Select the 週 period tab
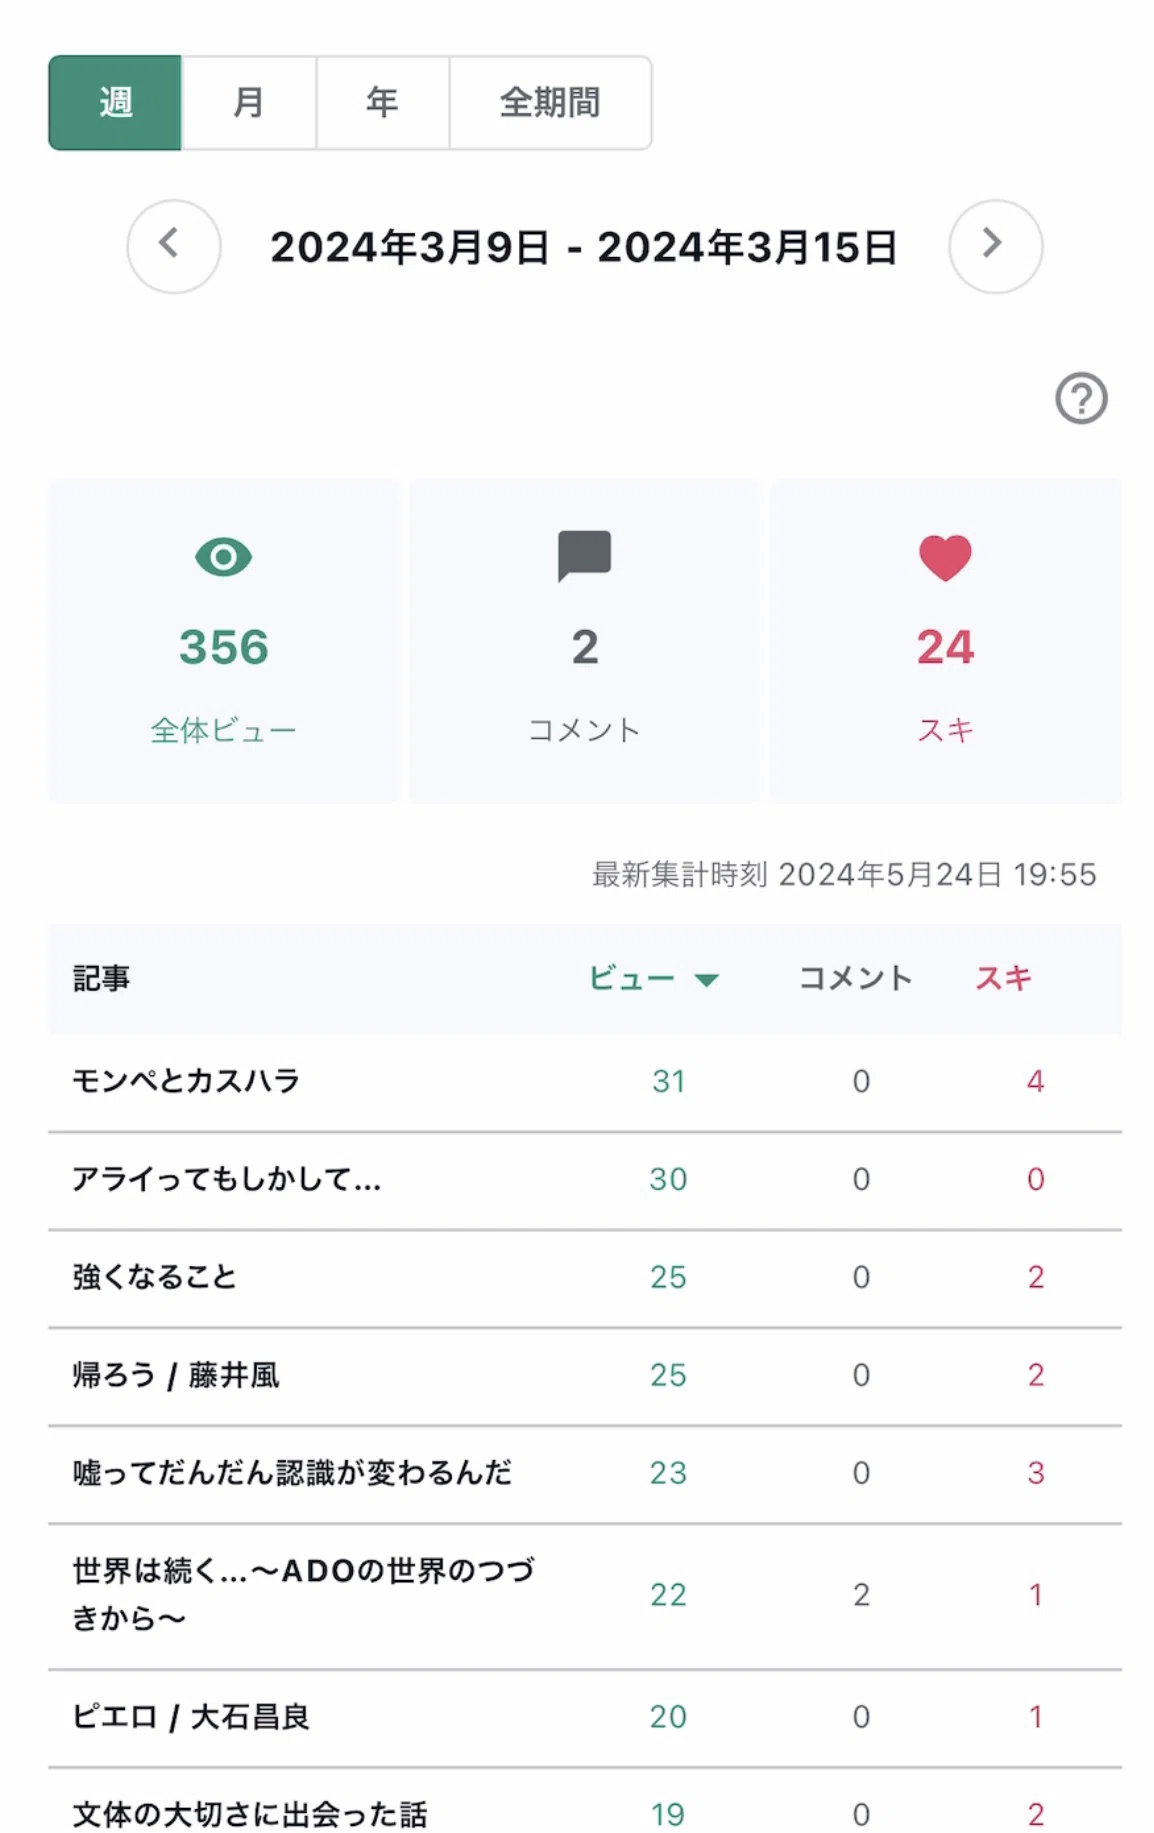 point(115,103)
